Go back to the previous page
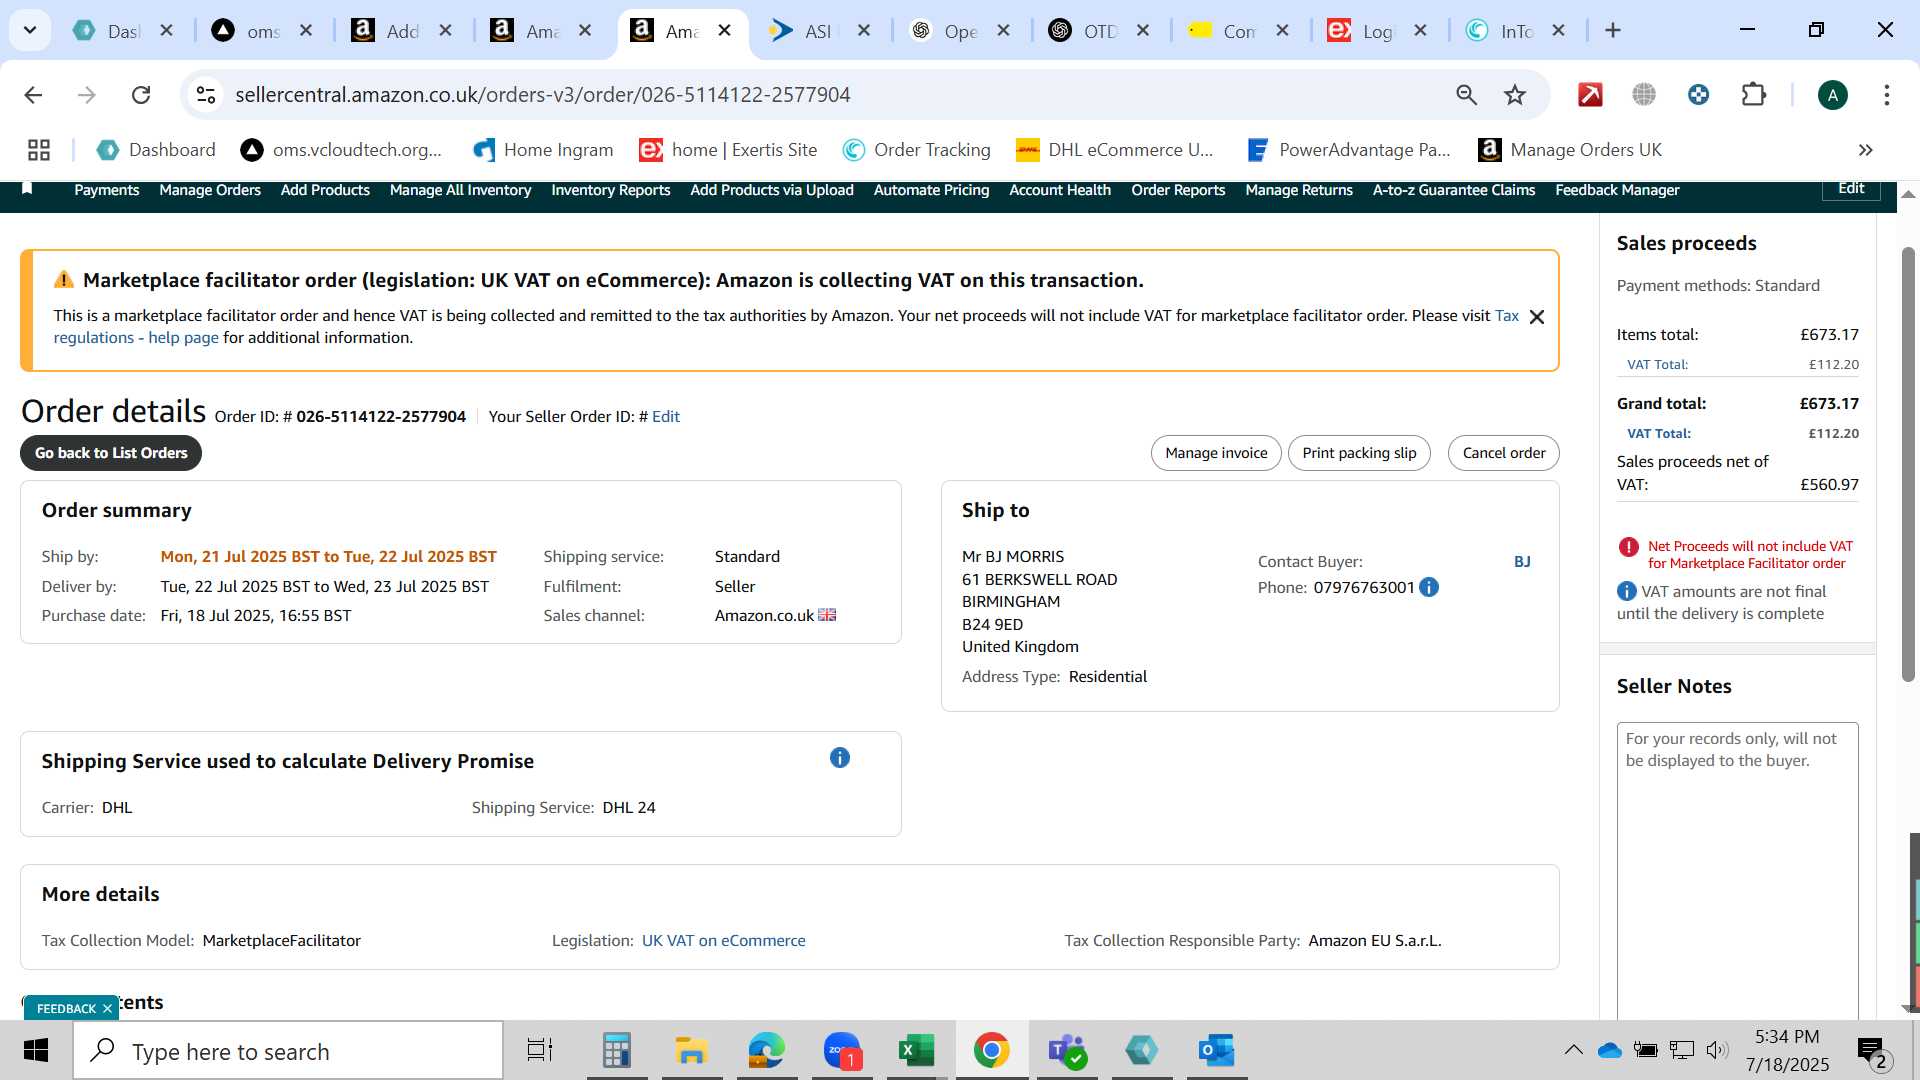This screenshot has width=1920, height=1080. pos(33,95)
